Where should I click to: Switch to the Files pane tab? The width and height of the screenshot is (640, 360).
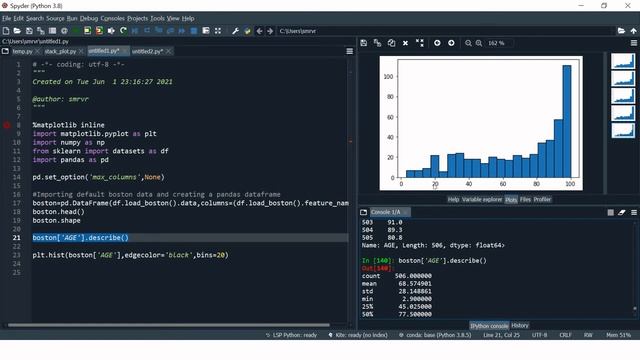[x=525, y=200]
